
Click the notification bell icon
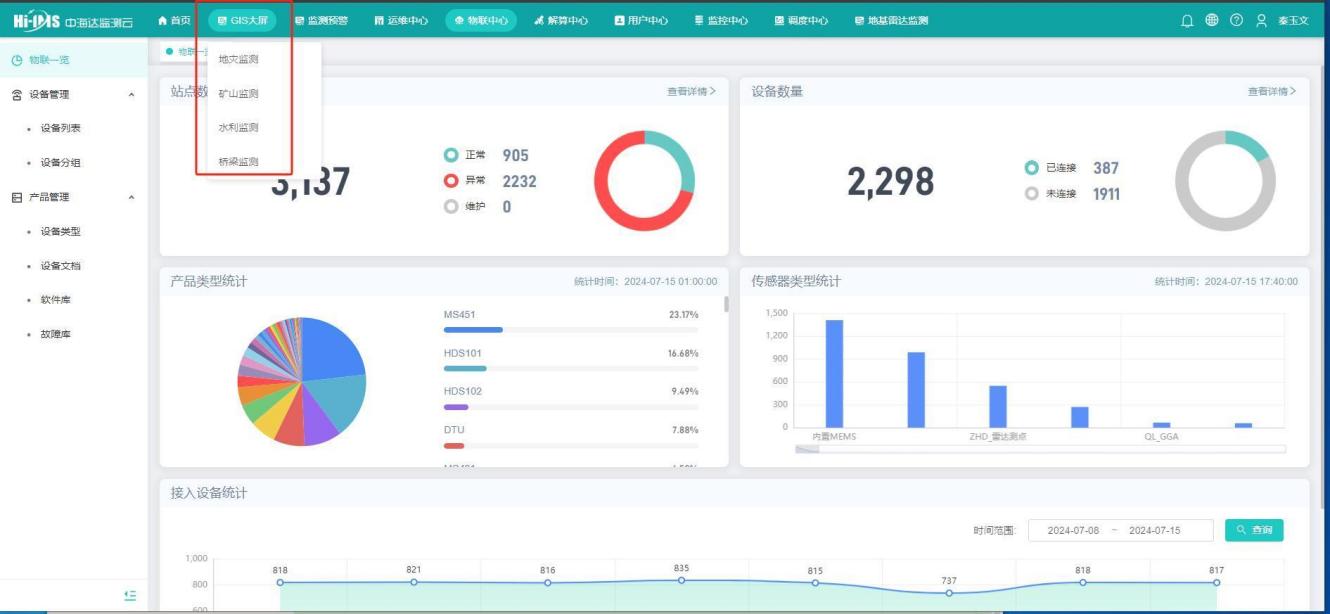[1187, 20]
